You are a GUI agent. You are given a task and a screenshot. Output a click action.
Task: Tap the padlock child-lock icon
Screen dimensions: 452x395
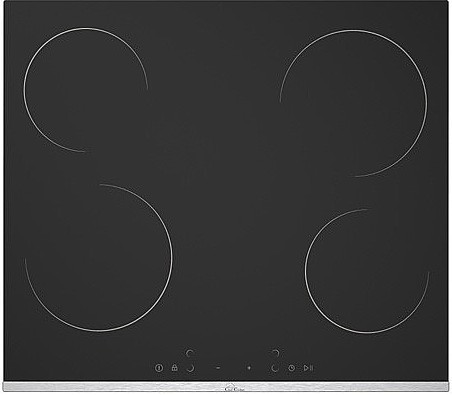[x=174, y=368]
